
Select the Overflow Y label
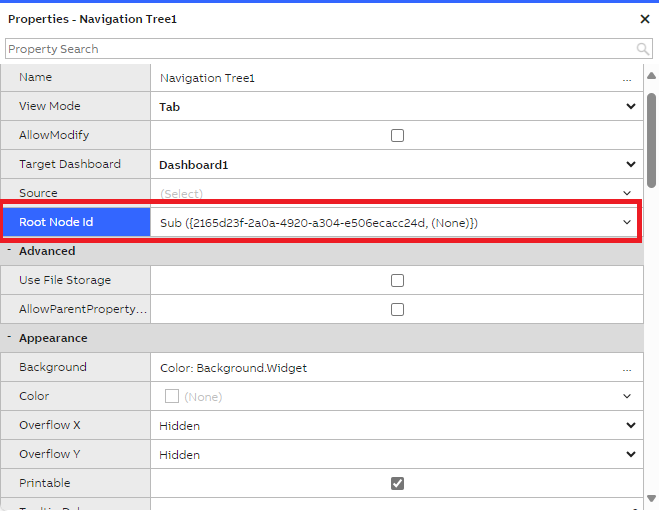tap(50, 454)
